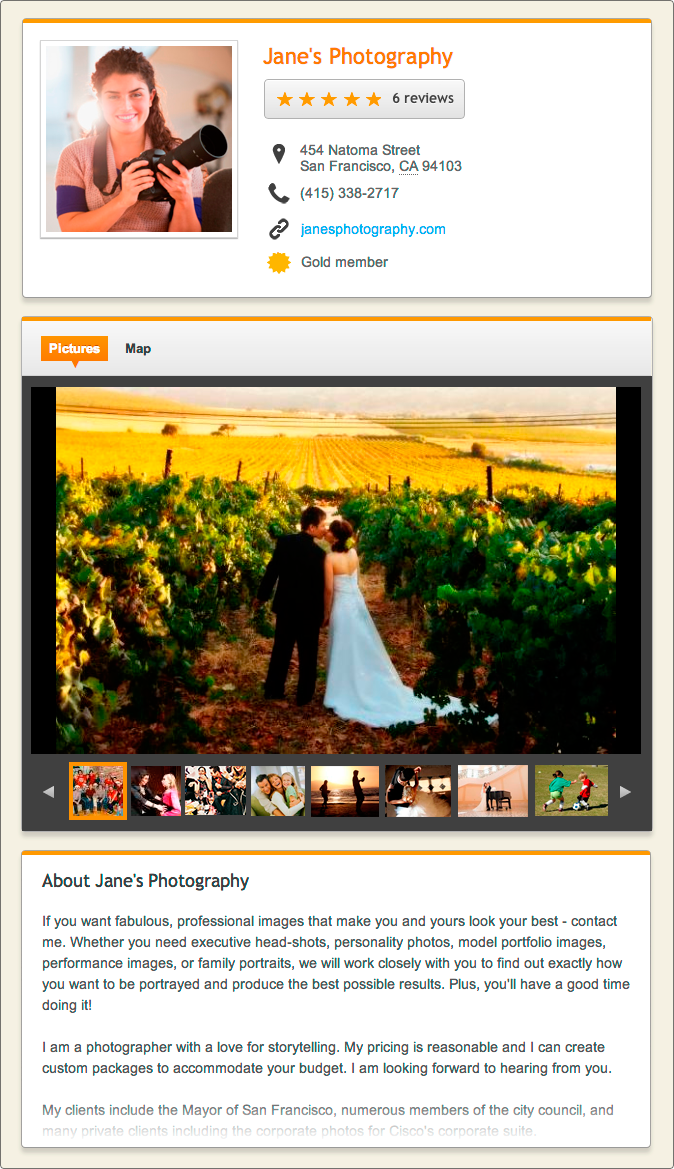
Task: Open the Pictures tab
Action: point(75,349)
